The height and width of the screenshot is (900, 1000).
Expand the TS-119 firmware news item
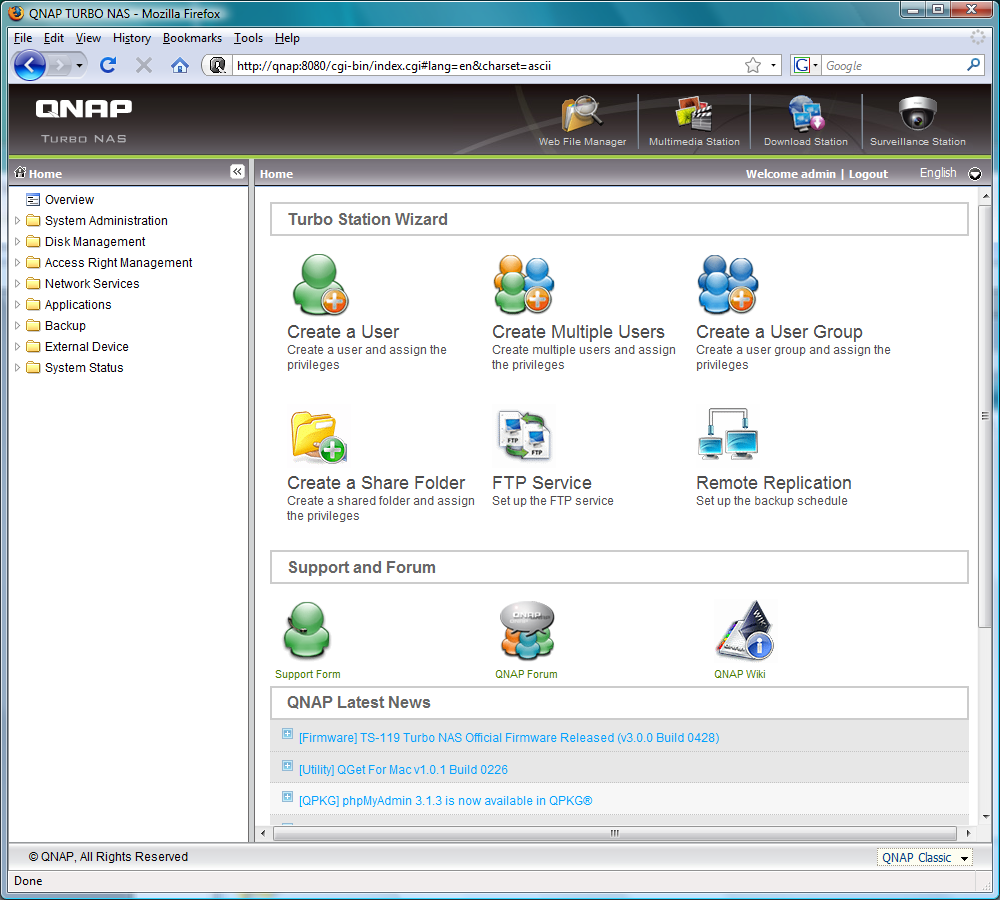(288, 734)
